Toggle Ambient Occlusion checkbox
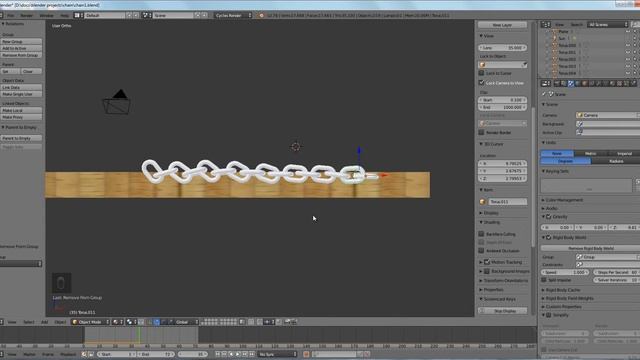 pyautogui.click(x=482, y=251)
